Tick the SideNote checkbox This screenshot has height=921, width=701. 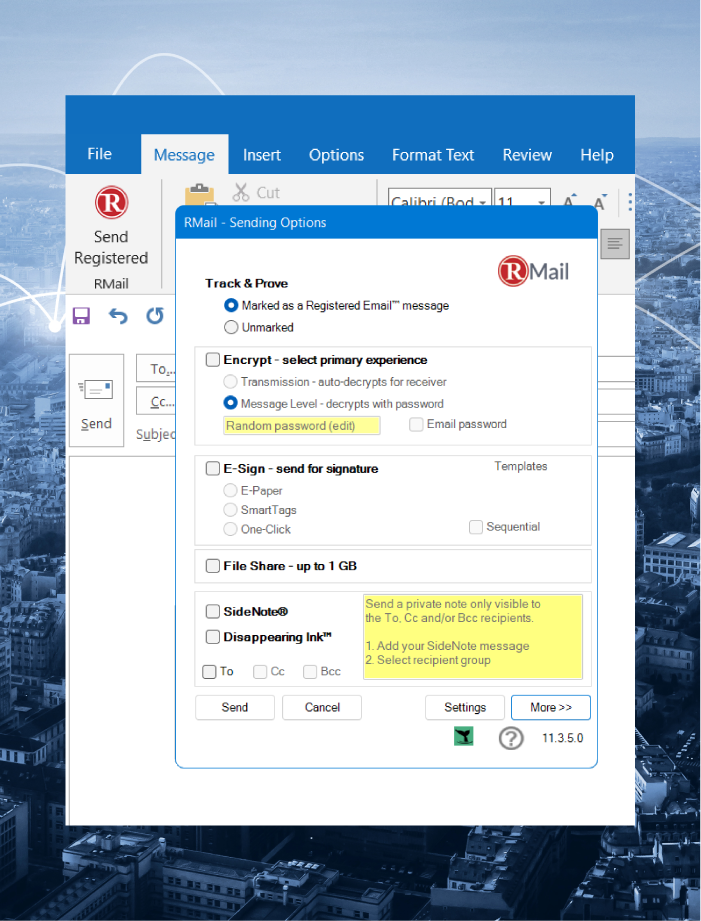[213, 611]
